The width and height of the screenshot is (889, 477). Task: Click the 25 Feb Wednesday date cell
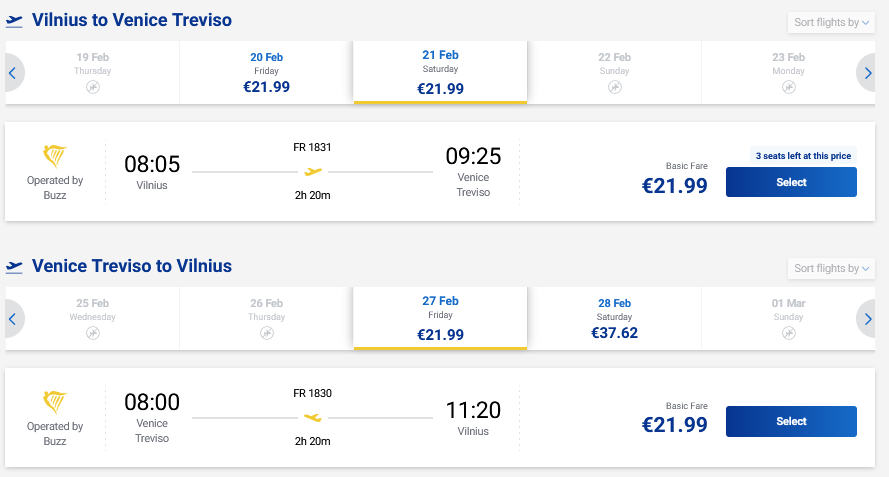93,319
